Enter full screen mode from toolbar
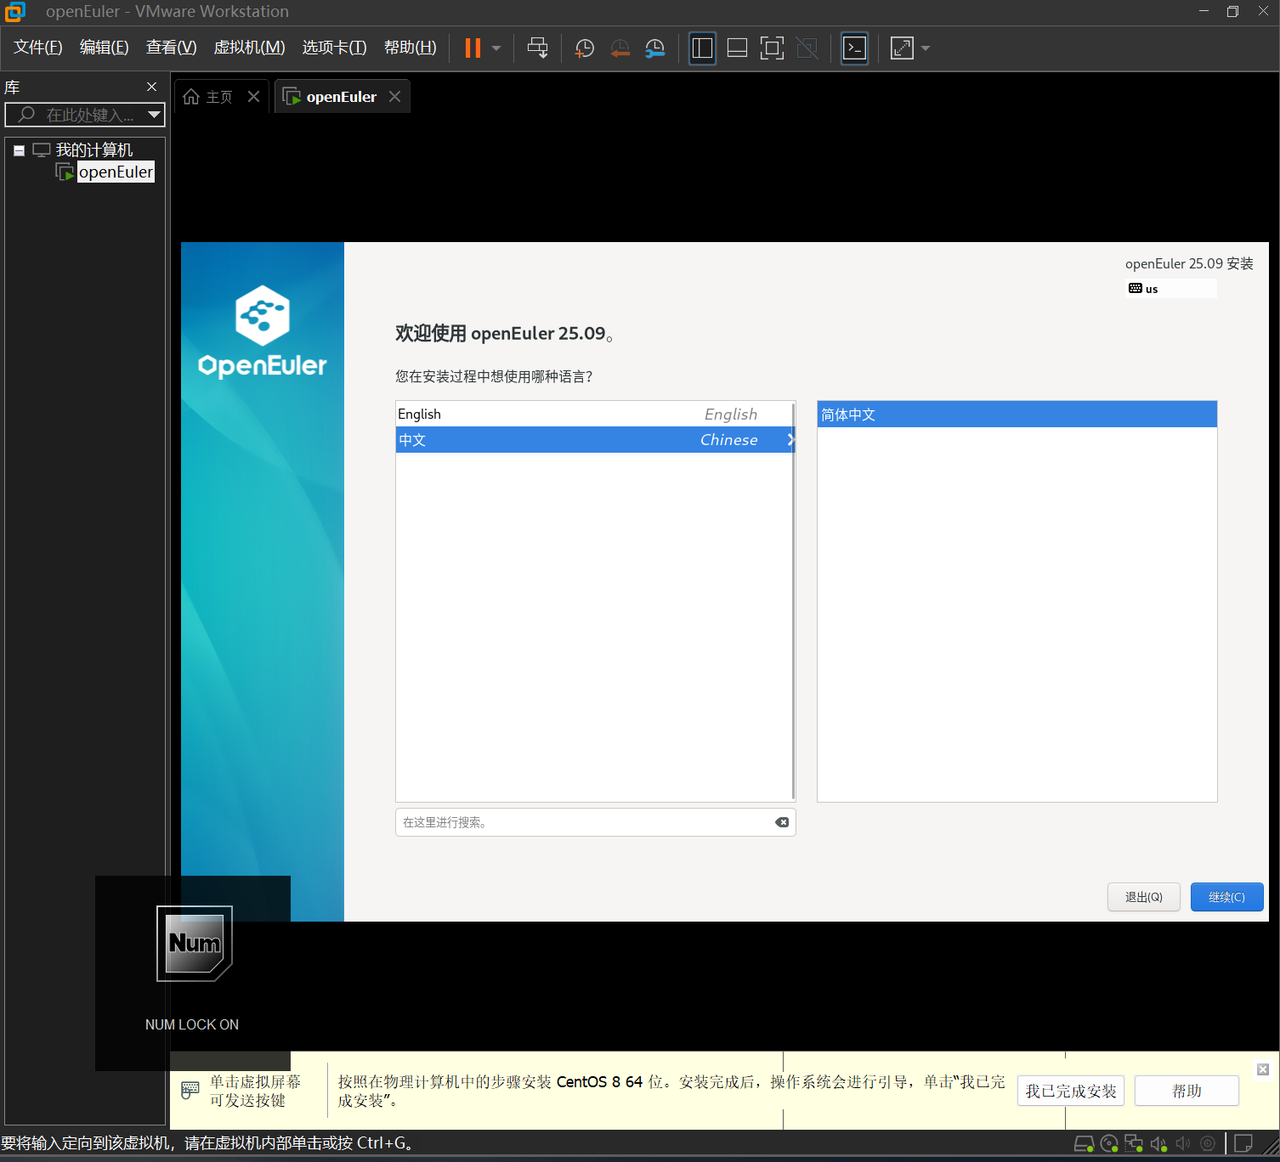 point(772,48)
